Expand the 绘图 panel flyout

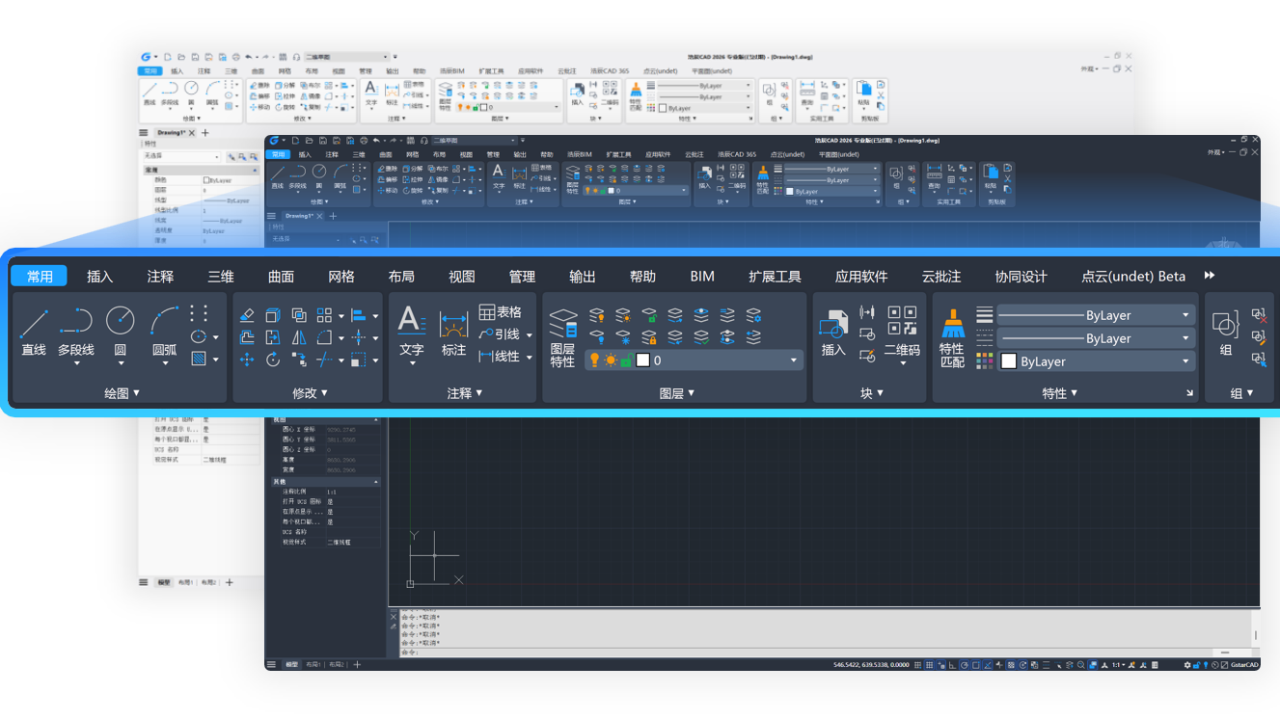[x=123, y=393]
